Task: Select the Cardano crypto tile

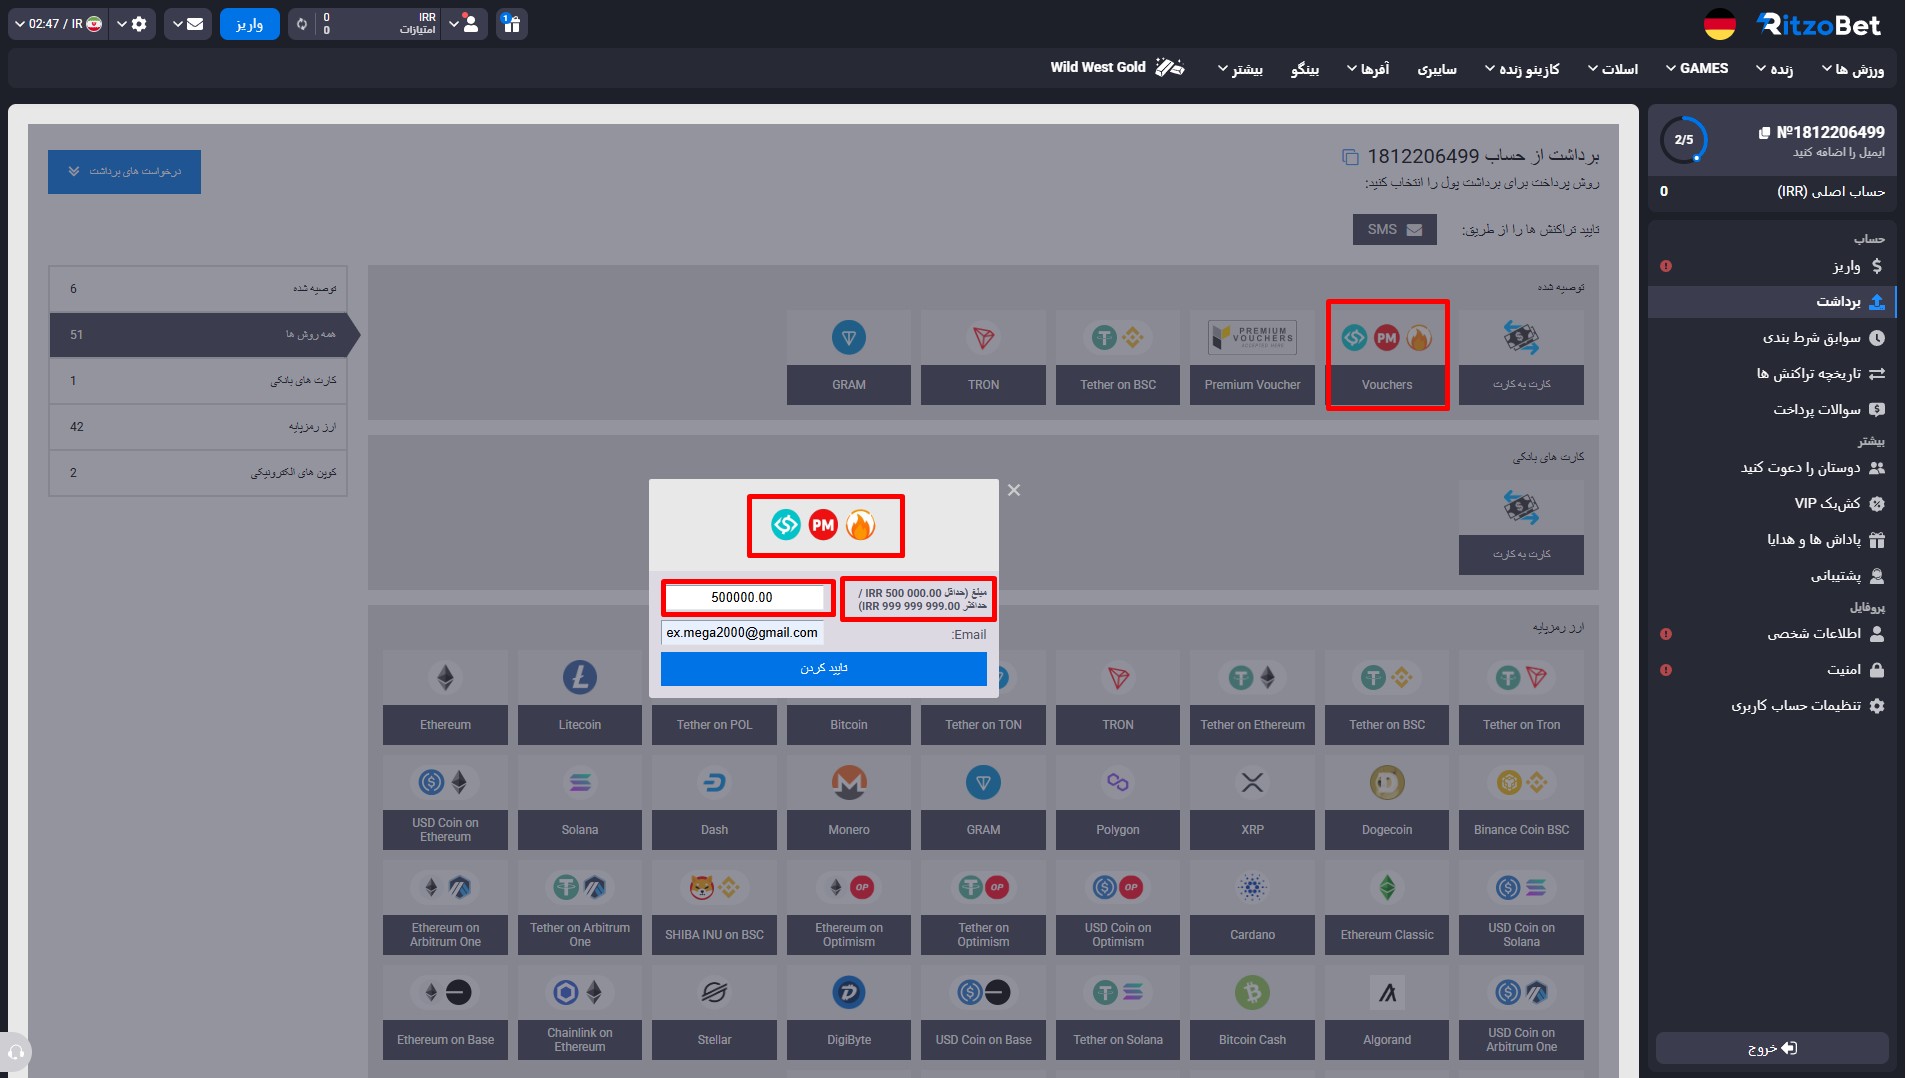Action: [x=1252, y=907]
